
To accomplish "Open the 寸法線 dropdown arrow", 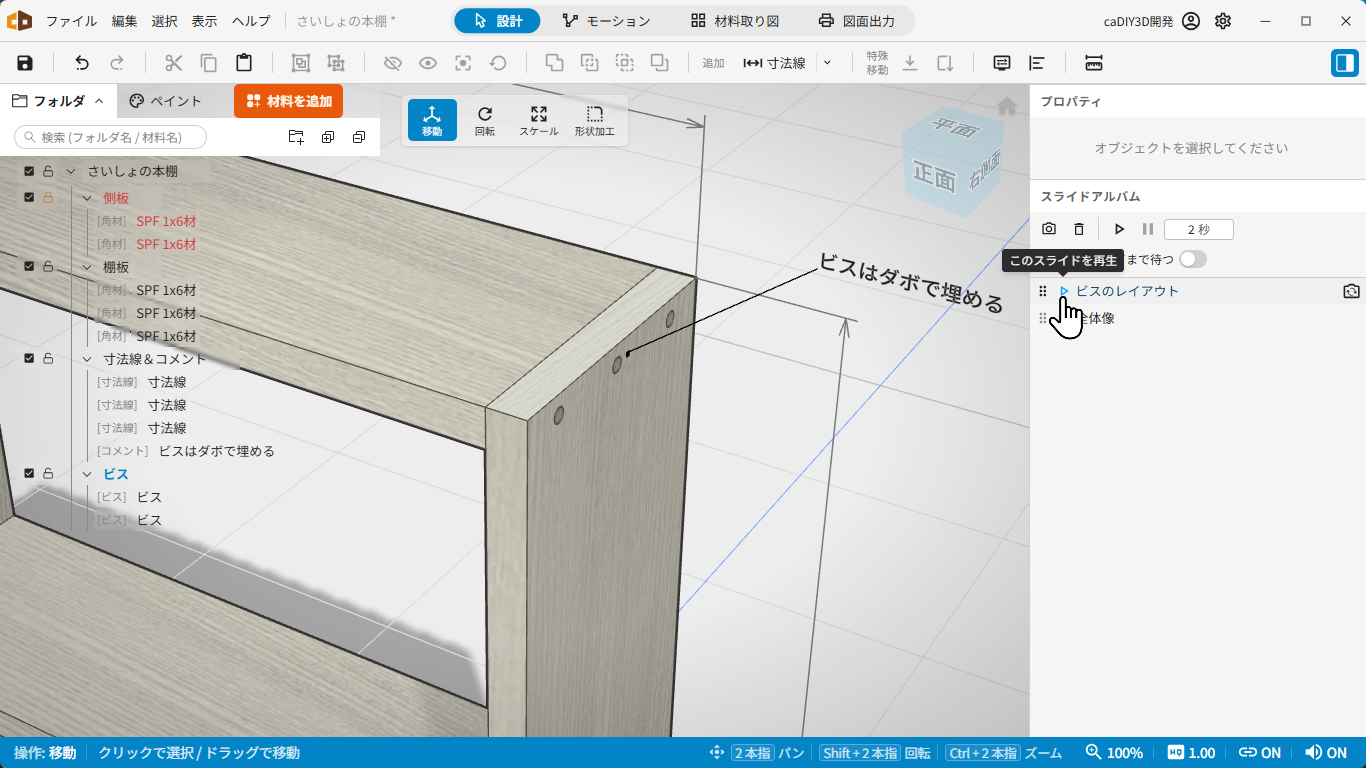I will tap(827, 63).
